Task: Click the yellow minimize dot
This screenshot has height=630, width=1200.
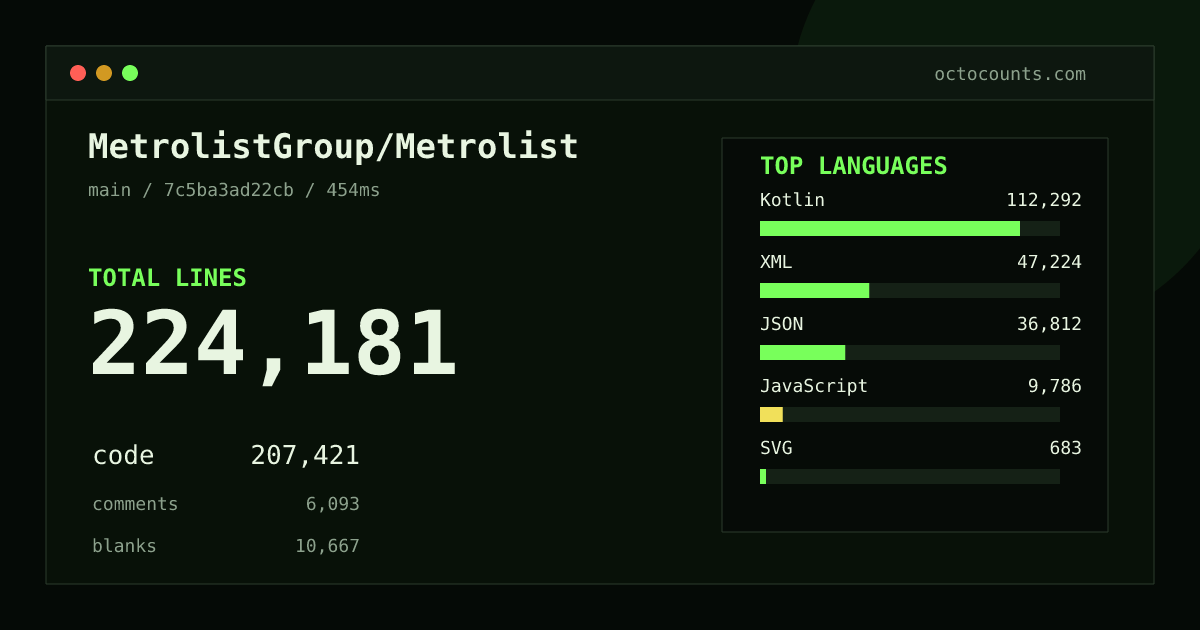Action: pyautogui.click(x=104, y=73)
